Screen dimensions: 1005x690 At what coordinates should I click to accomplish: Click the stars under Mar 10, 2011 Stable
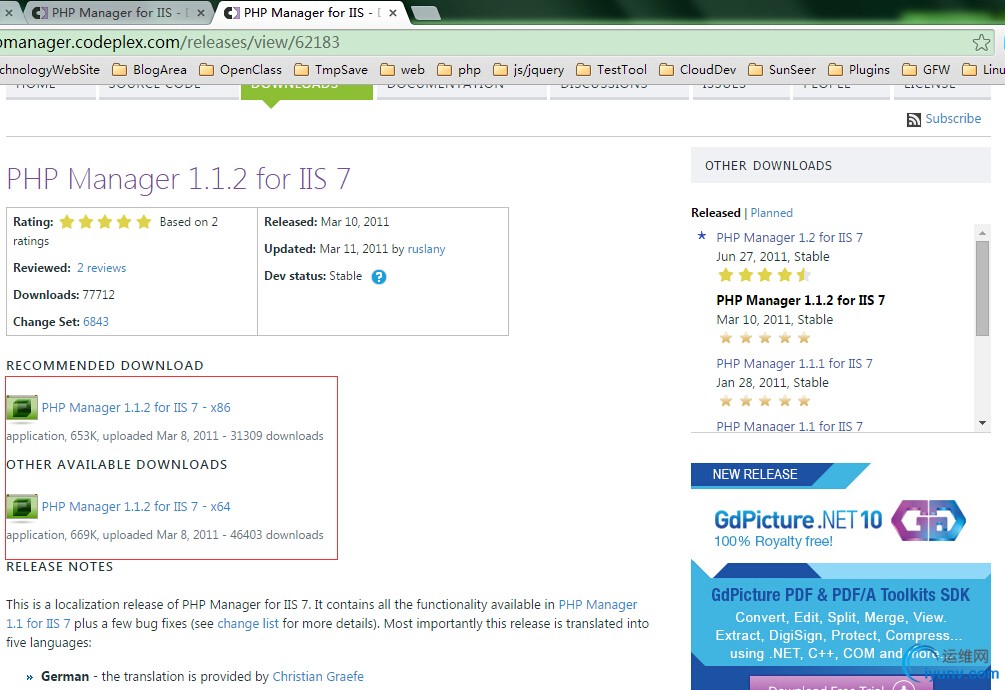coord(765,338)
